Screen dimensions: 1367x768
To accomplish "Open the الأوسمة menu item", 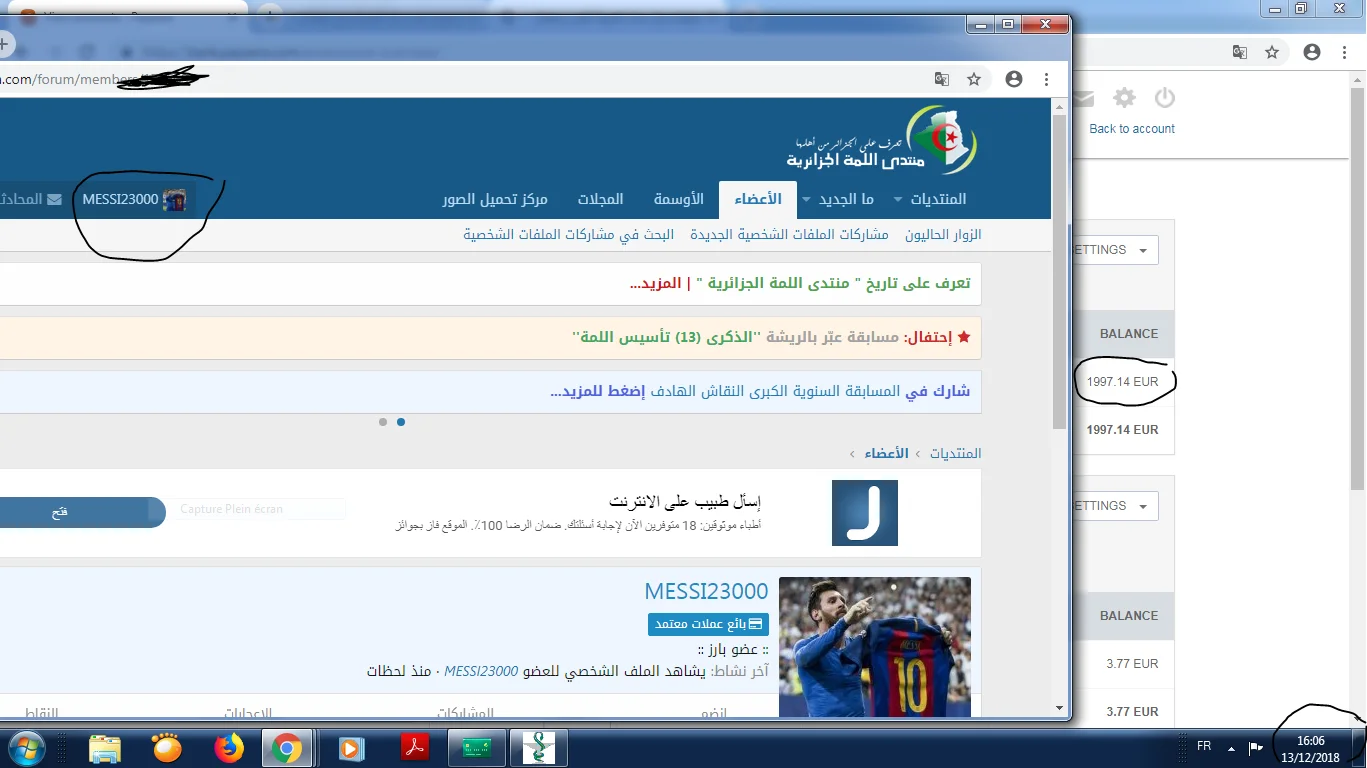I will pyautogui.click(x=679, y=199).
